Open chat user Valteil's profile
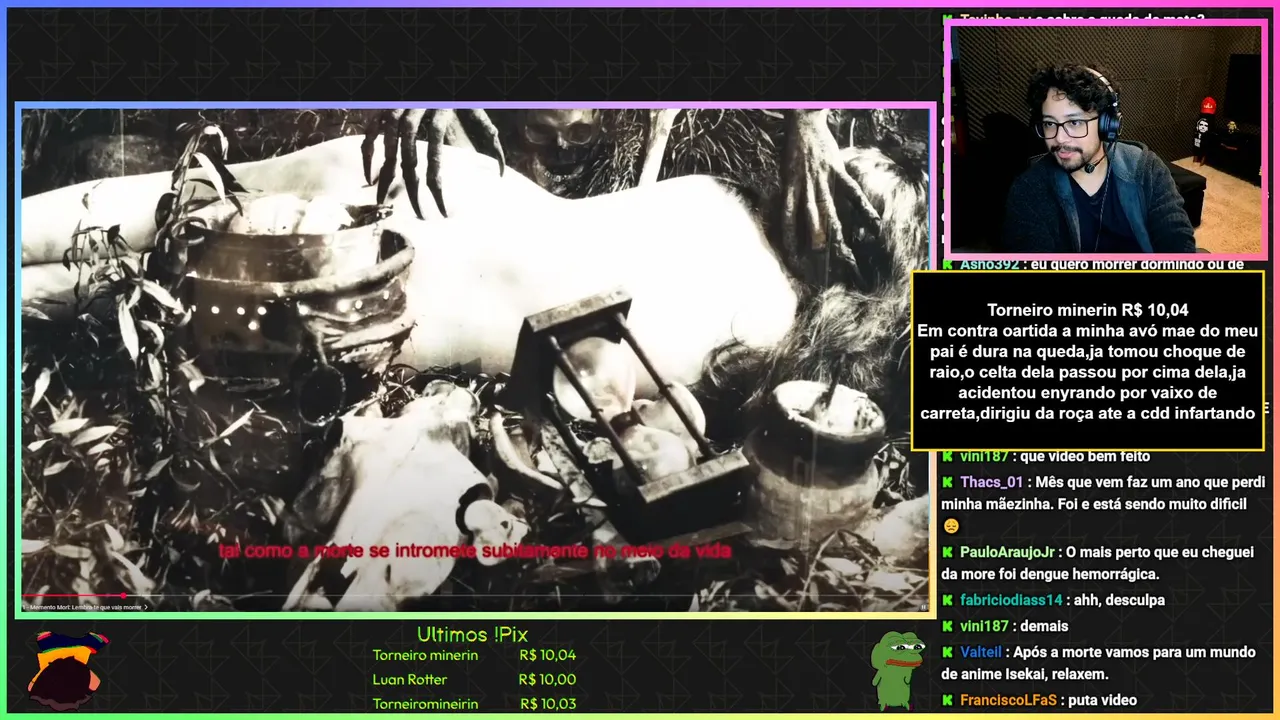 pyautogui.click(x=982, y=652)
